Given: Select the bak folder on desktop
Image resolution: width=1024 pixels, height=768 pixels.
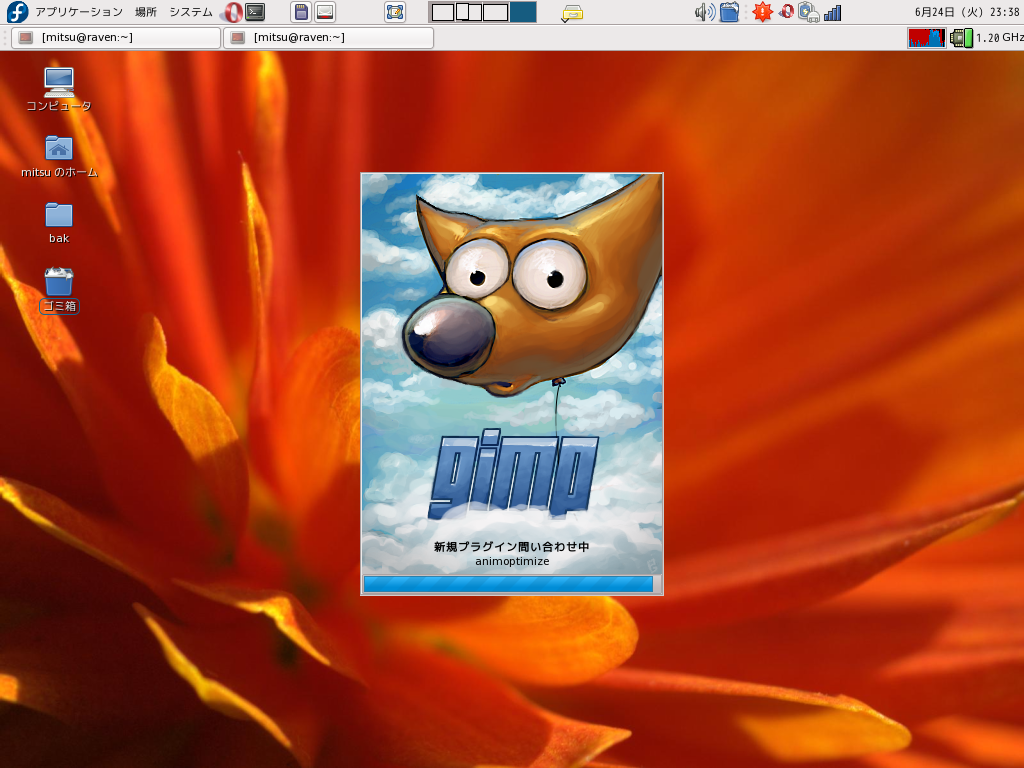Looking at the screenshot, I should pos(59,215).
